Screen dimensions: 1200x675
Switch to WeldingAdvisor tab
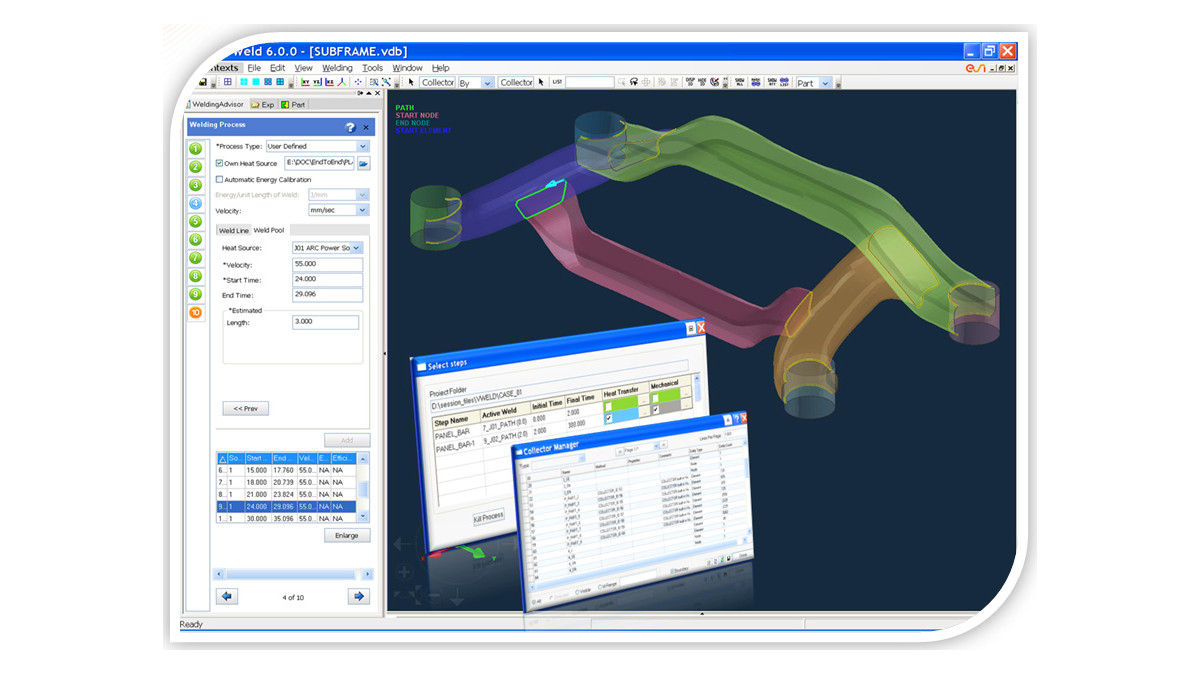pyautogui.click(x=216, y=104)
